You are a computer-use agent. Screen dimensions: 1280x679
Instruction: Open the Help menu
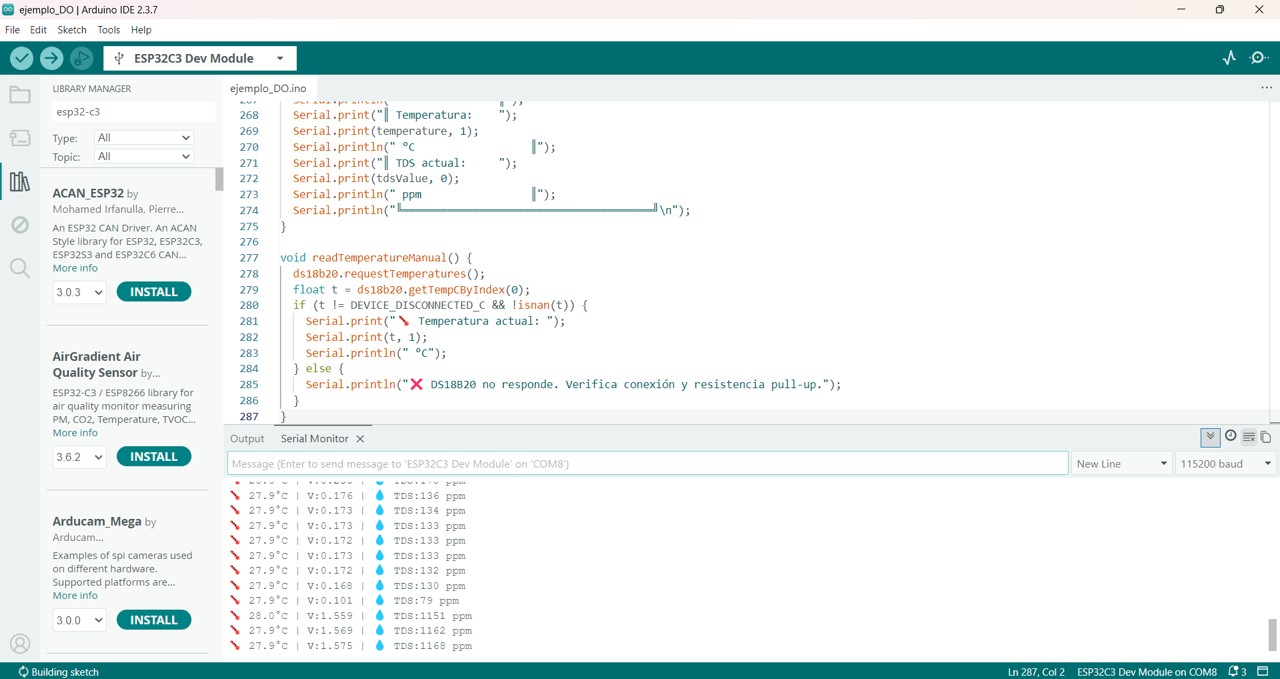(x=141, y=30)
